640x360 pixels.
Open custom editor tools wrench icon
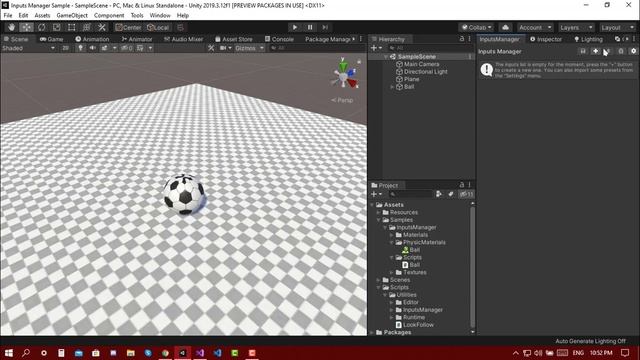coord(102,27)
